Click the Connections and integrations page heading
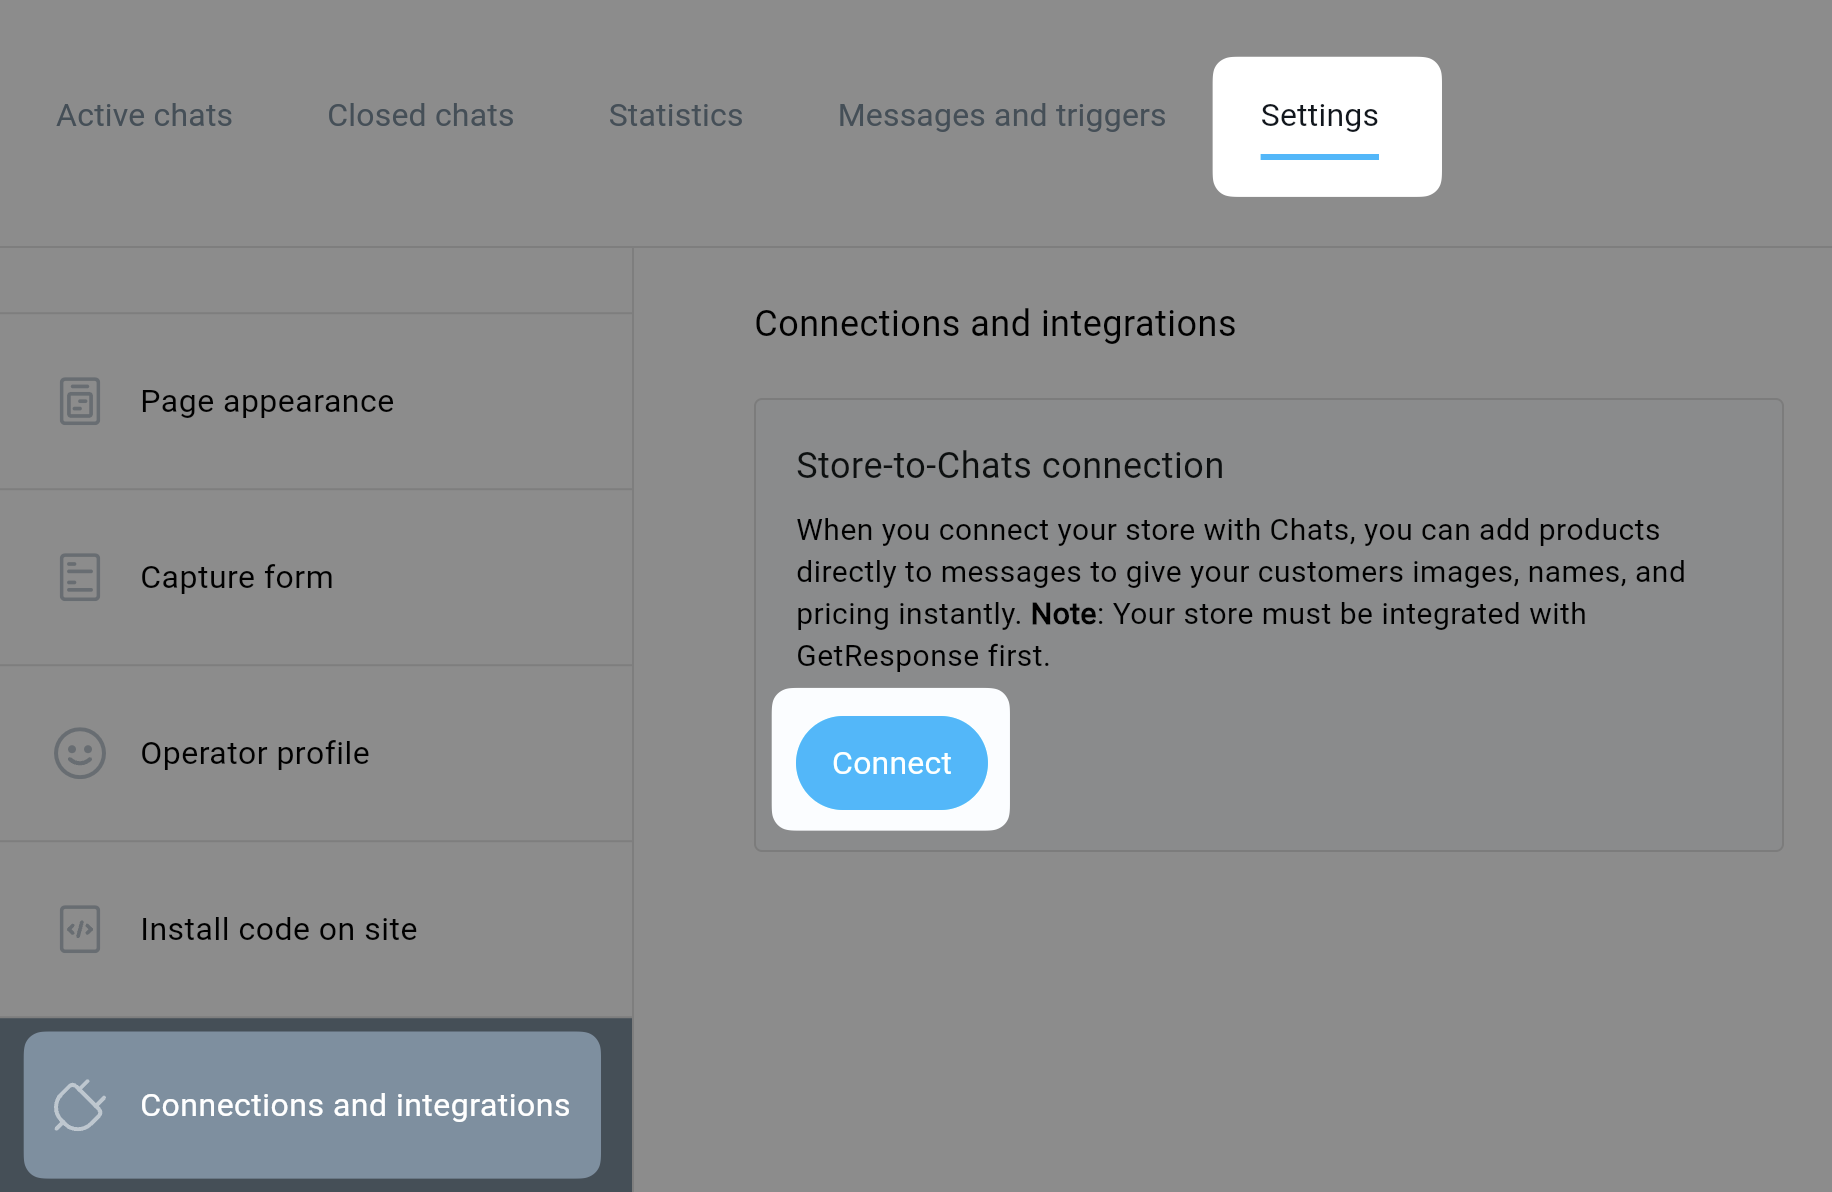The width and height of the screenshot is (1832, 1192). pos(994,324)
